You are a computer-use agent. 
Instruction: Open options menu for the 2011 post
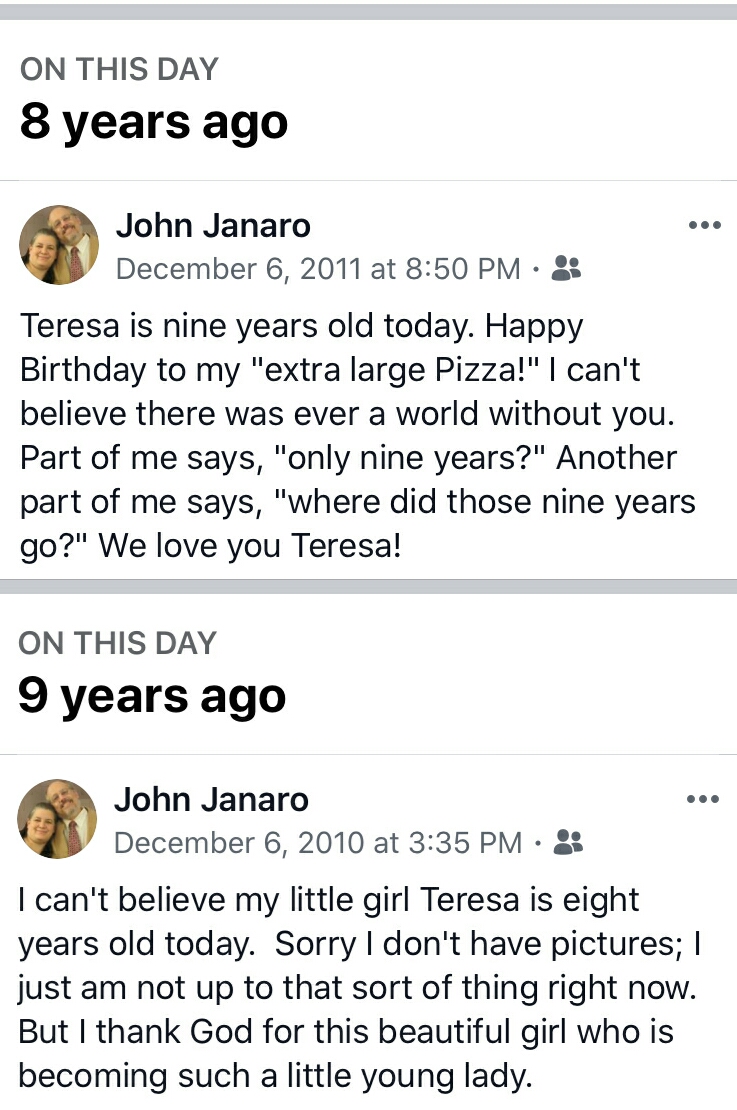704,225
